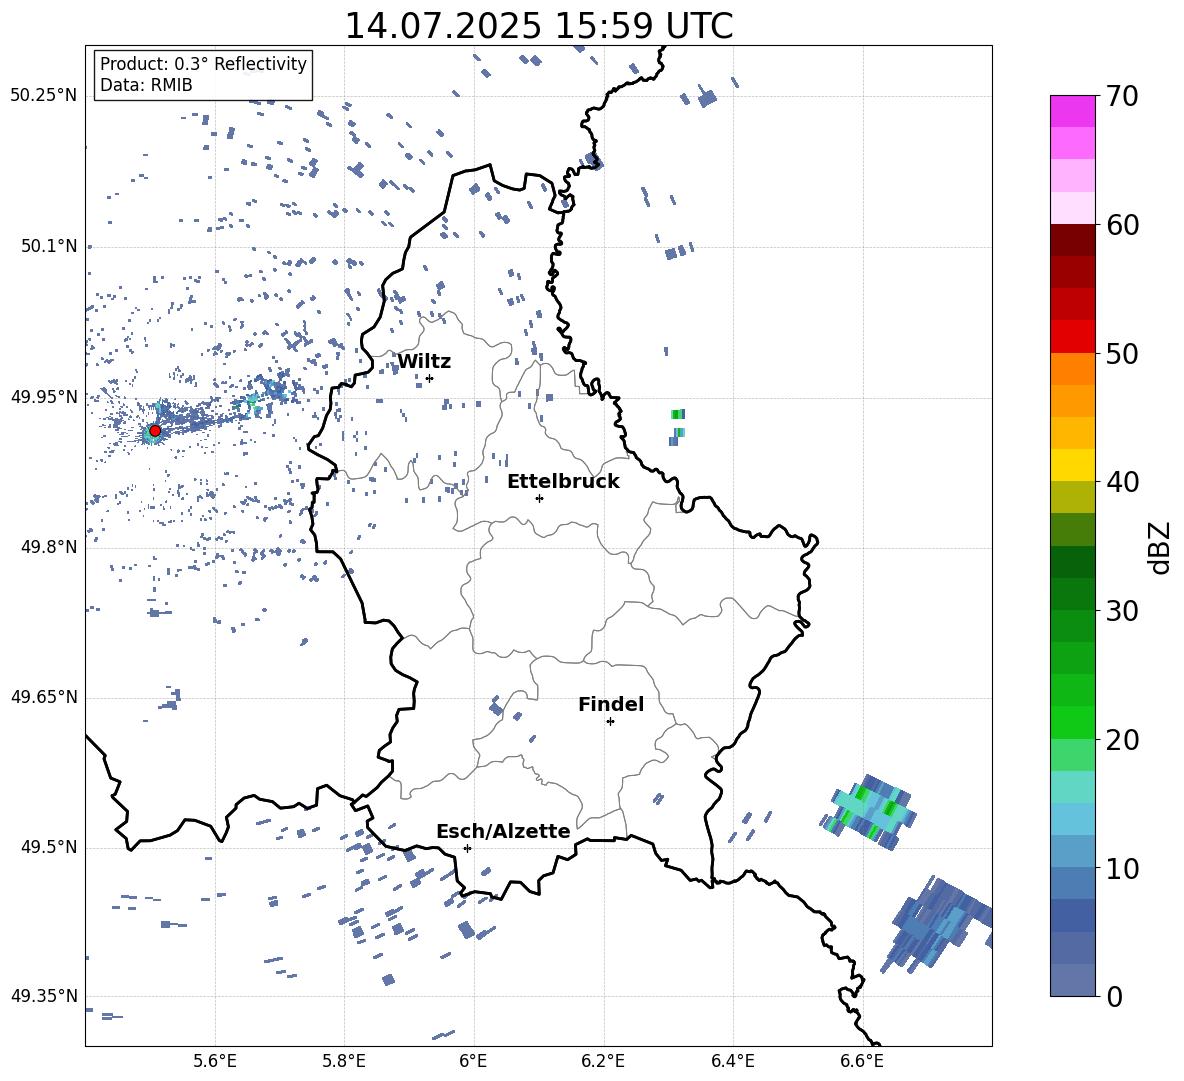Click the 5.6°E longitude label
This screenshot has height=1081, width=1184.
(215, 1061)
